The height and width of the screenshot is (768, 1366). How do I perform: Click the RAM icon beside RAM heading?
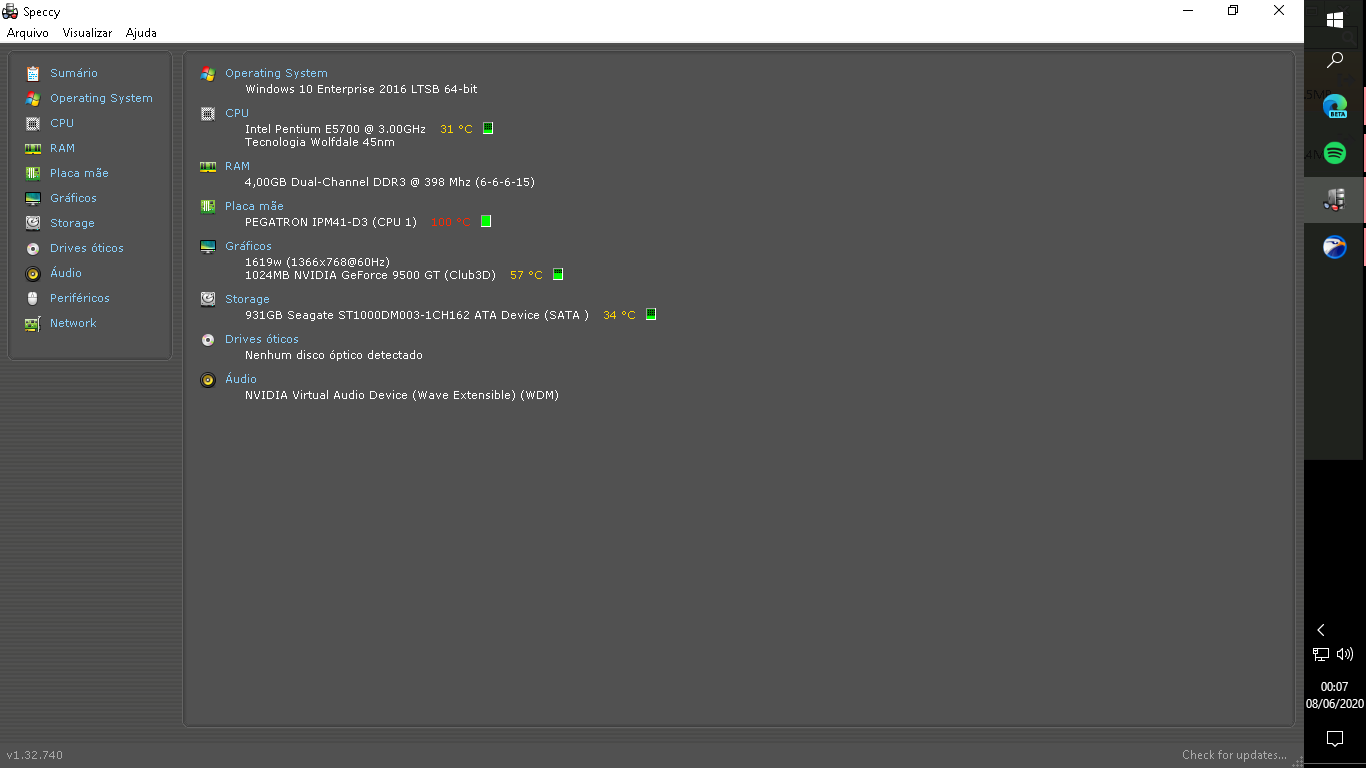tap(208, 166)
